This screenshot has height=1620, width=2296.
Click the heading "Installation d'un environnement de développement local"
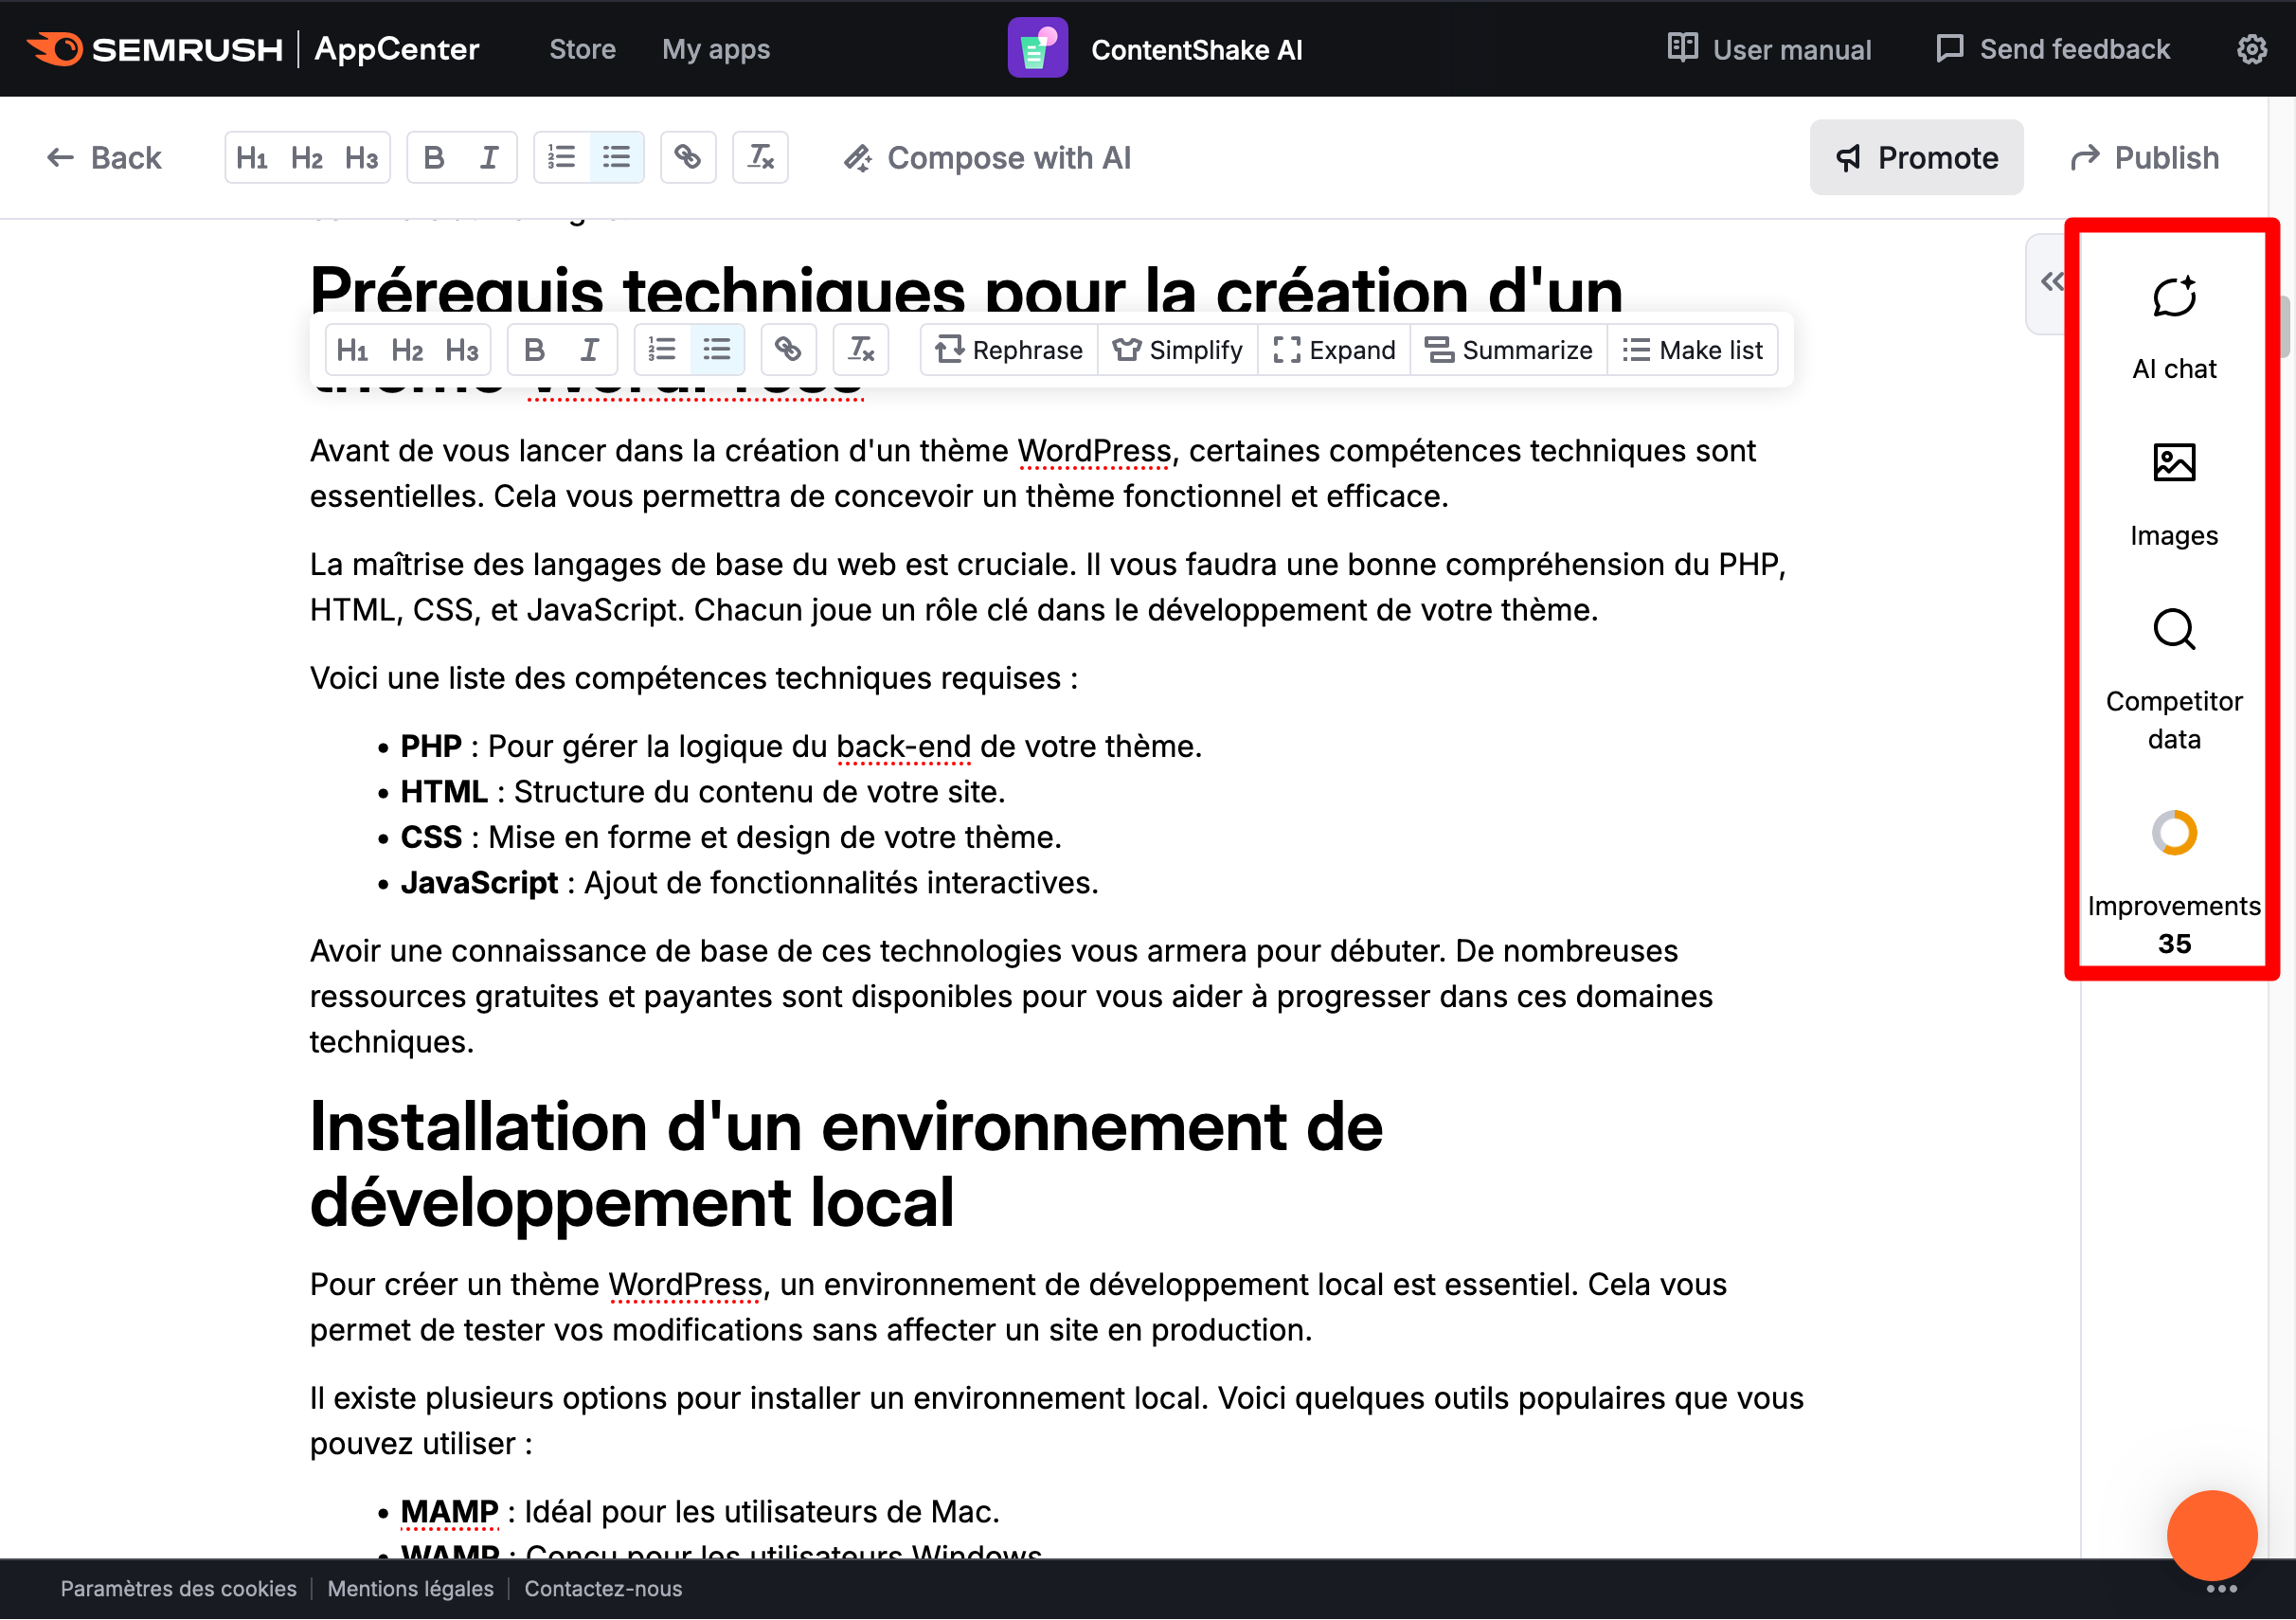[x=846, y=1164]
